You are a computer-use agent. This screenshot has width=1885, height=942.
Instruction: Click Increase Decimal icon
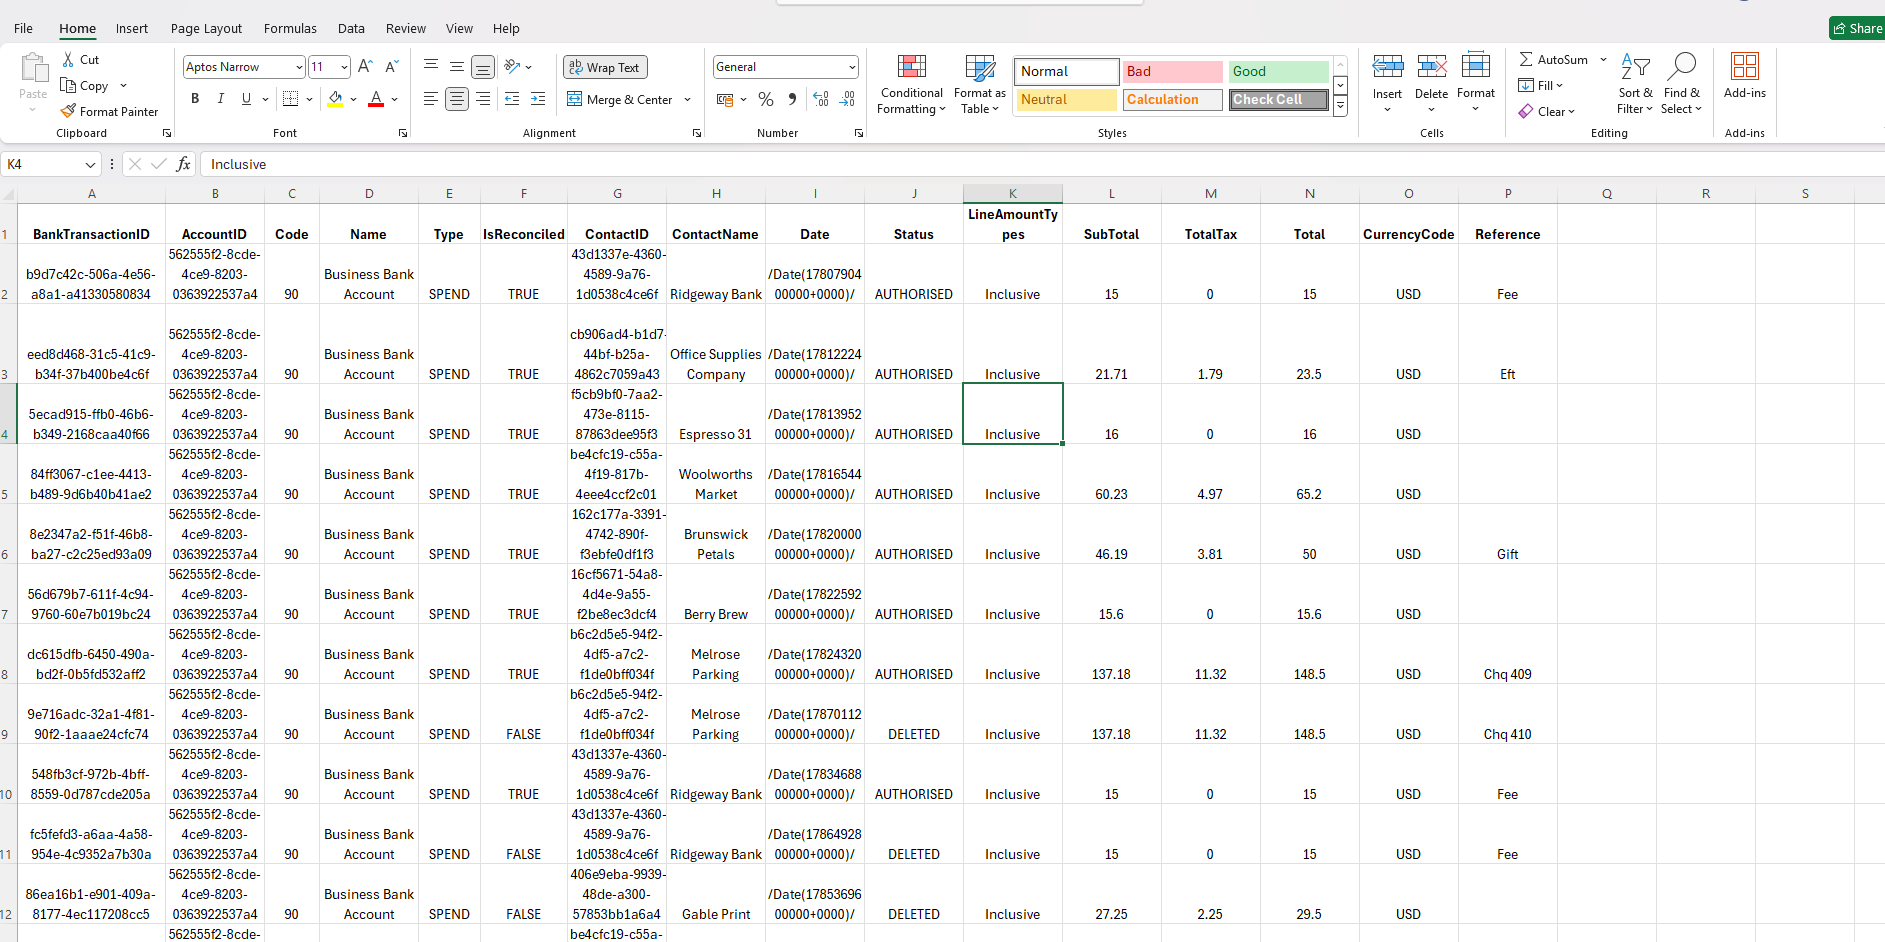tap(821, 99)
